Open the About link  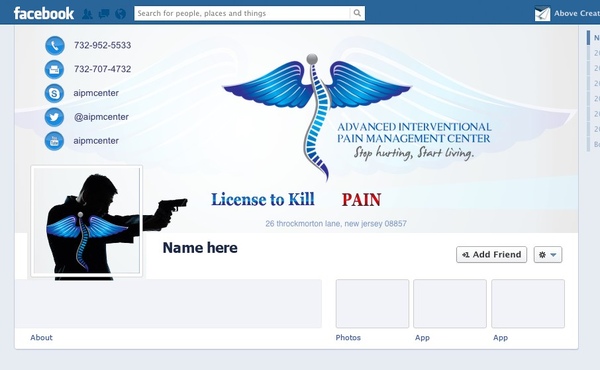point(41,337)
